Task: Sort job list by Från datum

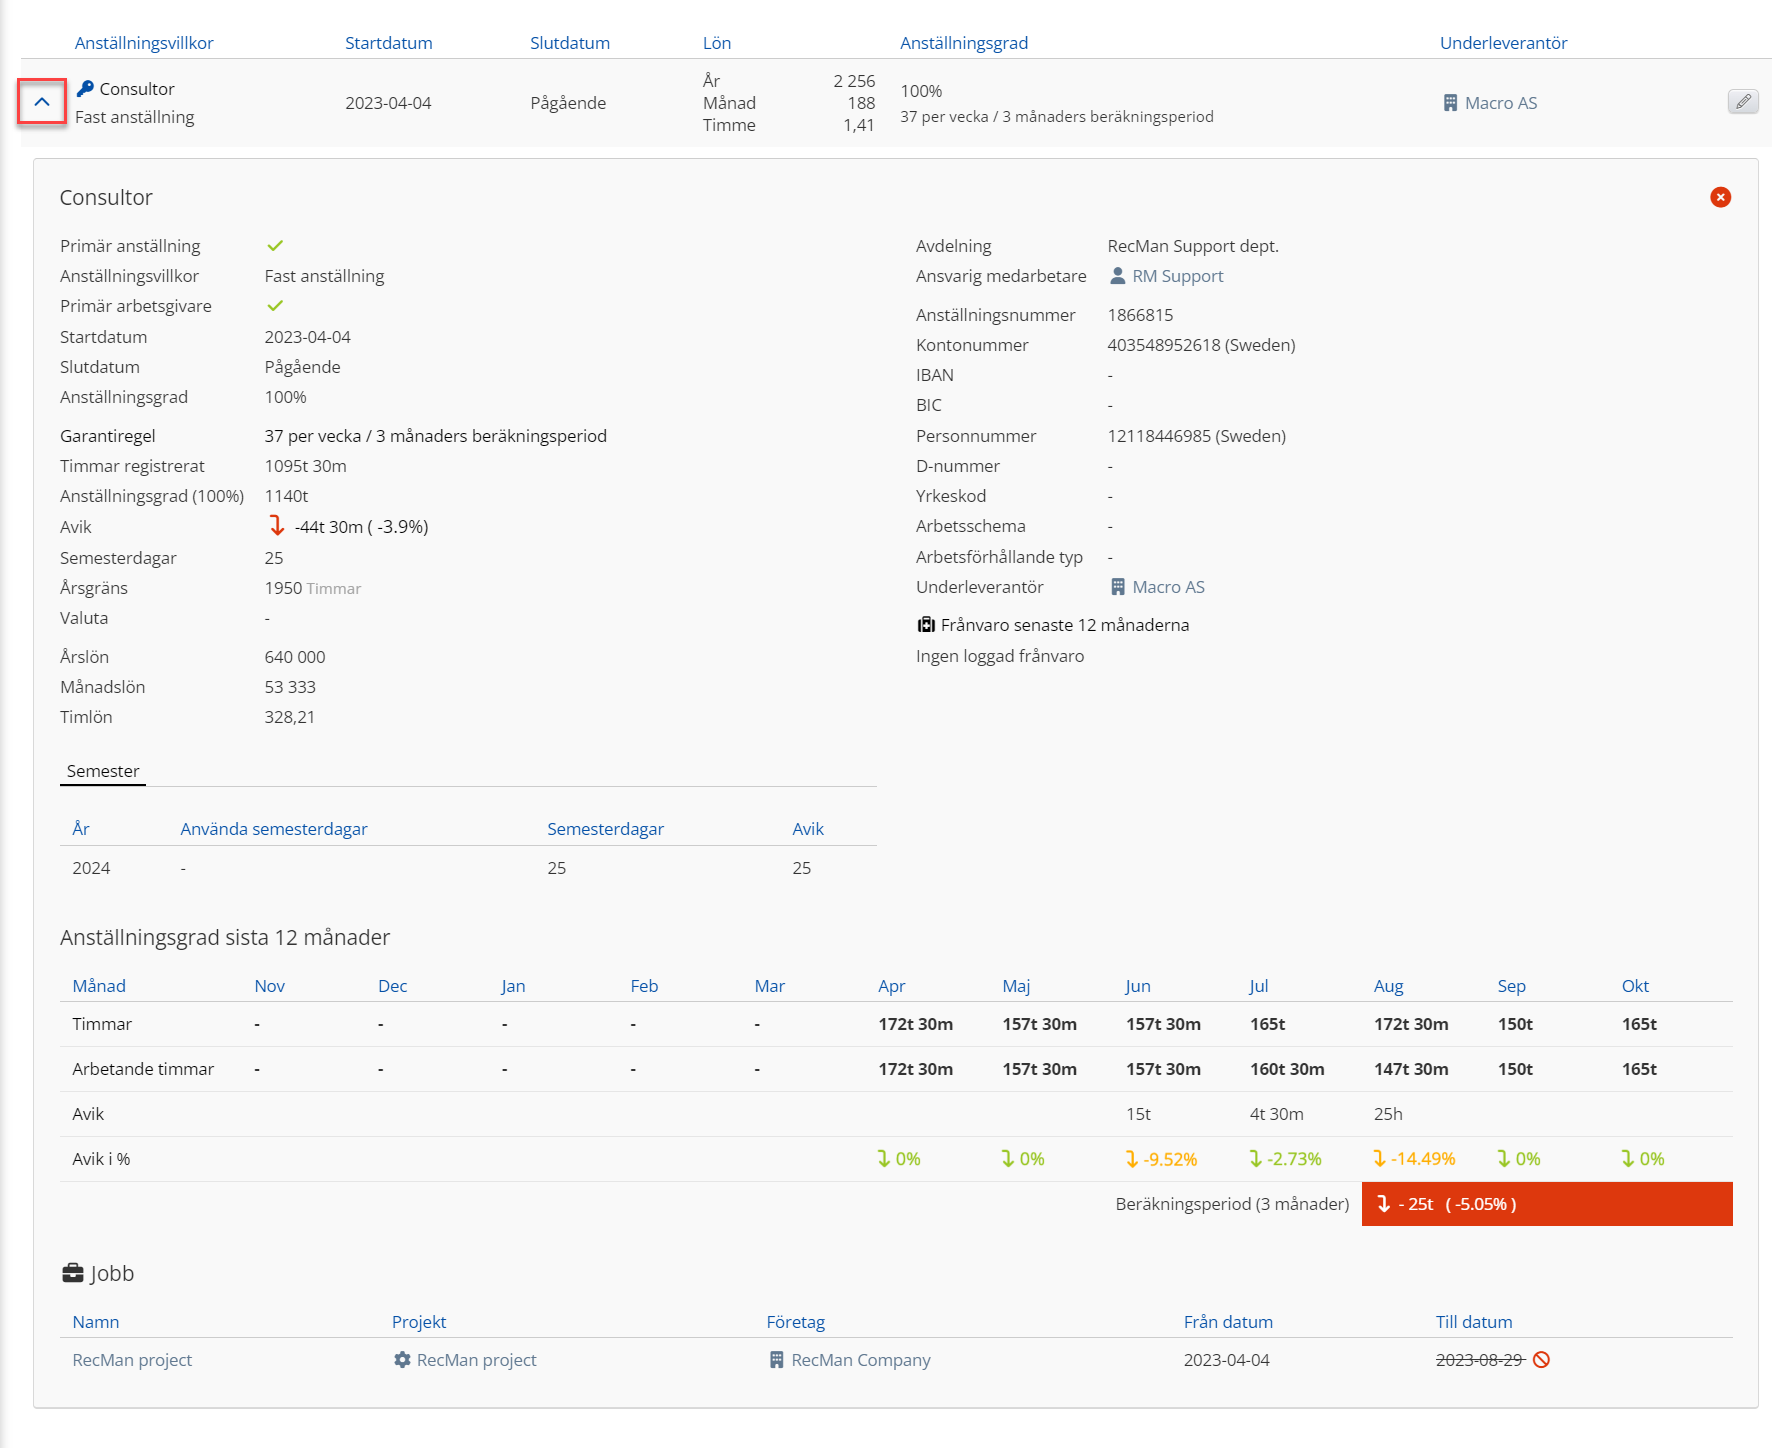Action: click(x=1227, y=1322)
